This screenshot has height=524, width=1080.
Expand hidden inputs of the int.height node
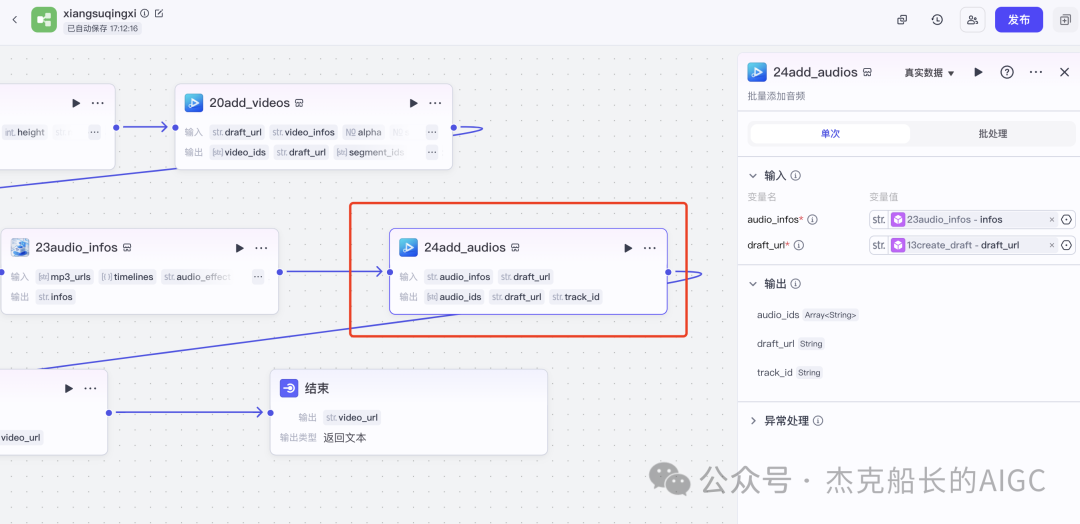point(94,132)
